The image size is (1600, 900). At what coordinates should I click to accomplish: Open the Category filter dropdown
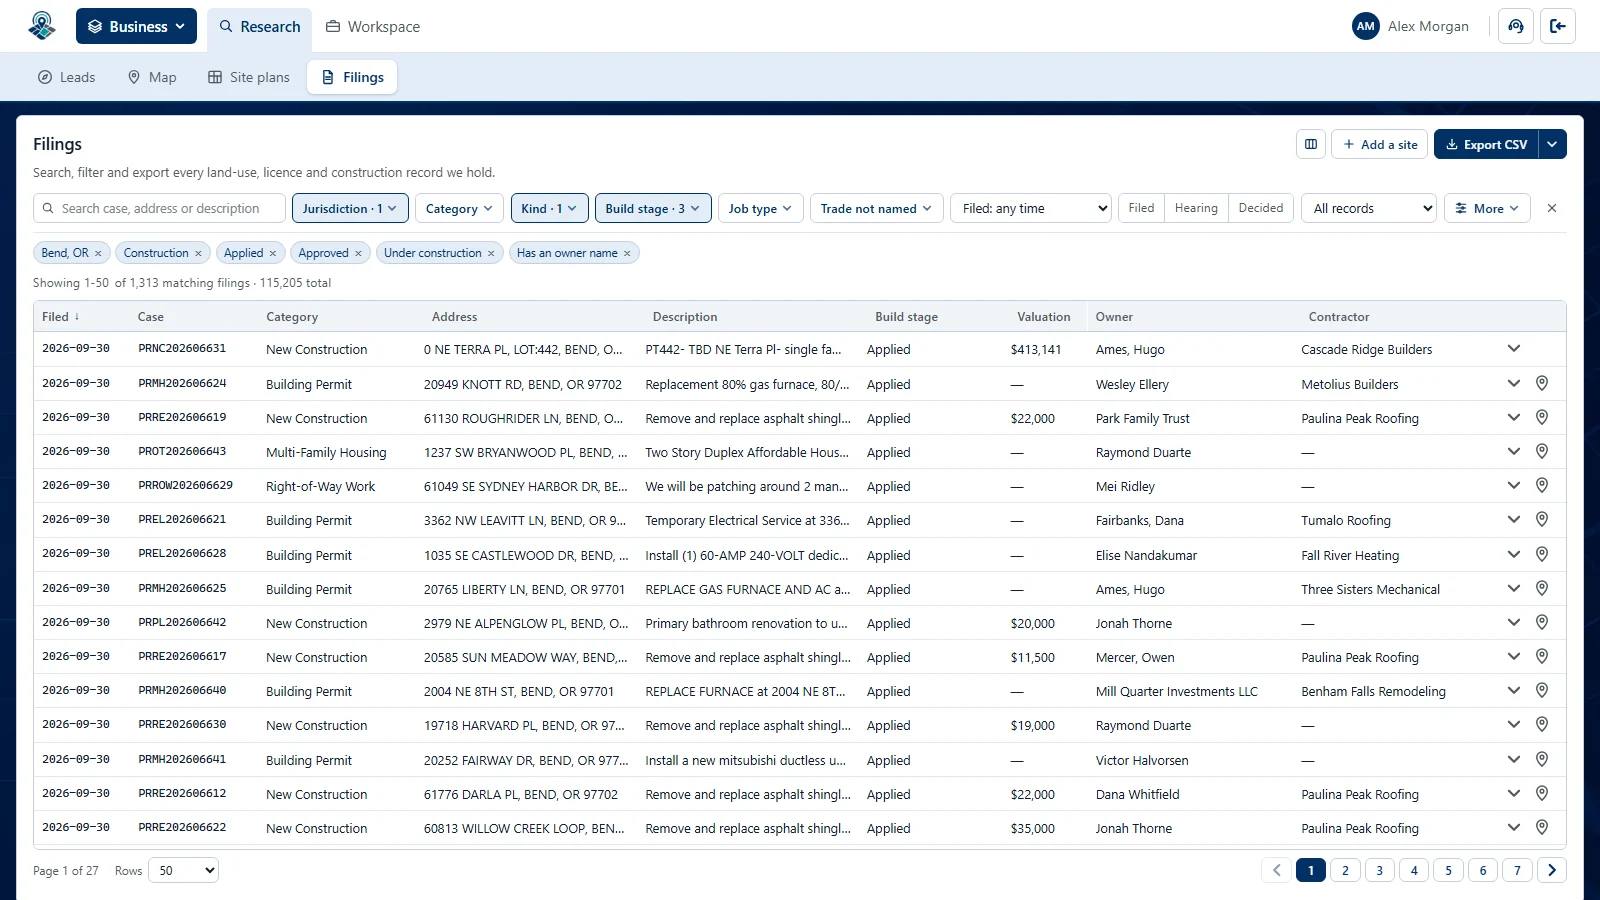(x=459, y=208)
